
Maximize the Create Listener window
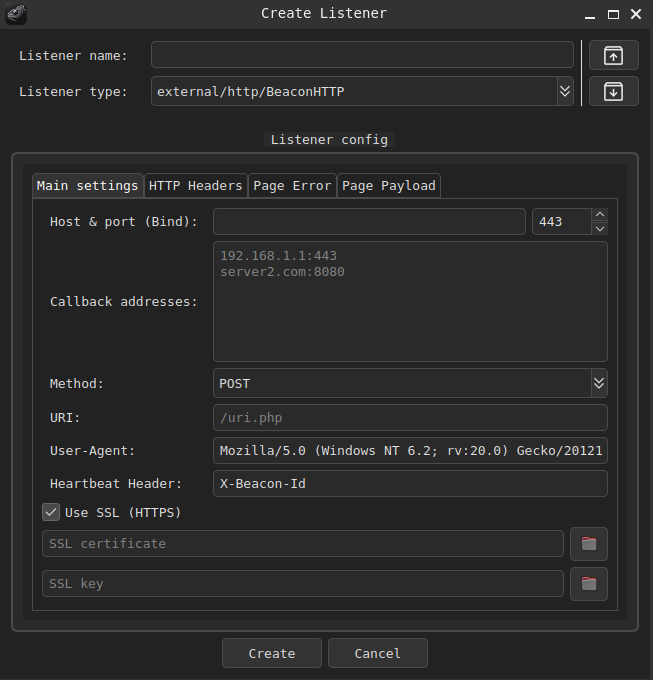[613, 14]
